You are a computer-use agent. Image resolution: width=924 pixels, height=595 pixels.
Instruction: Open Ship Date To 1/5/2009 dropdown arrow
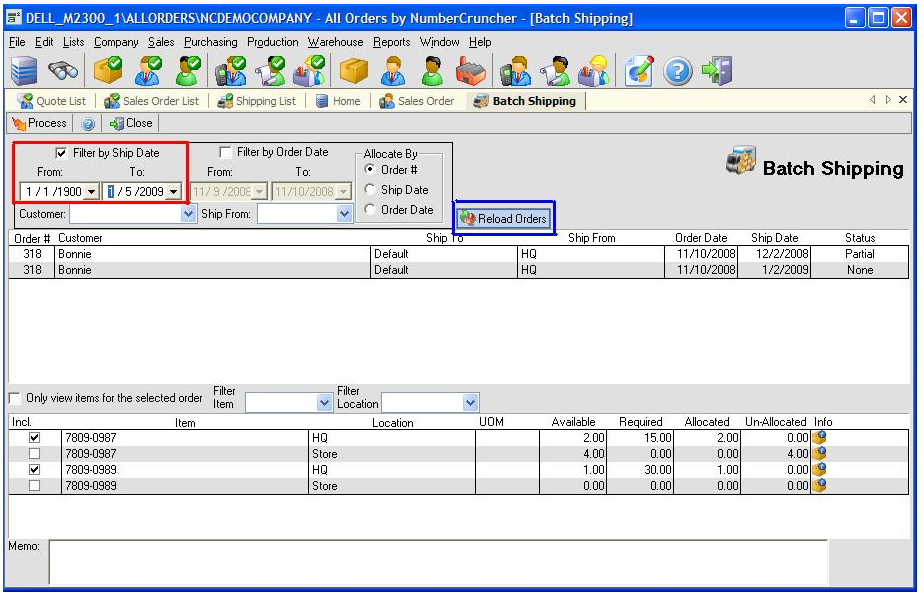click(173, 191)
